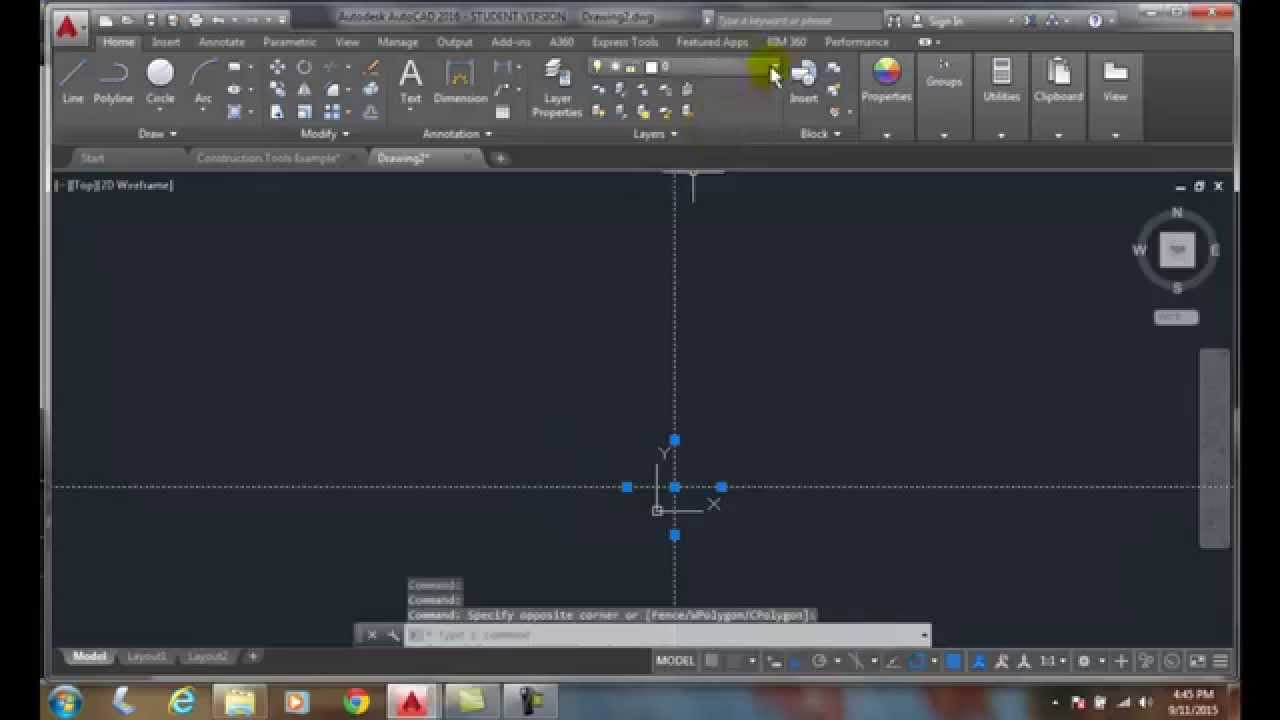Toggle layer 0 on/off lightbulb
1280x720 pixels.
coord(598,67)
